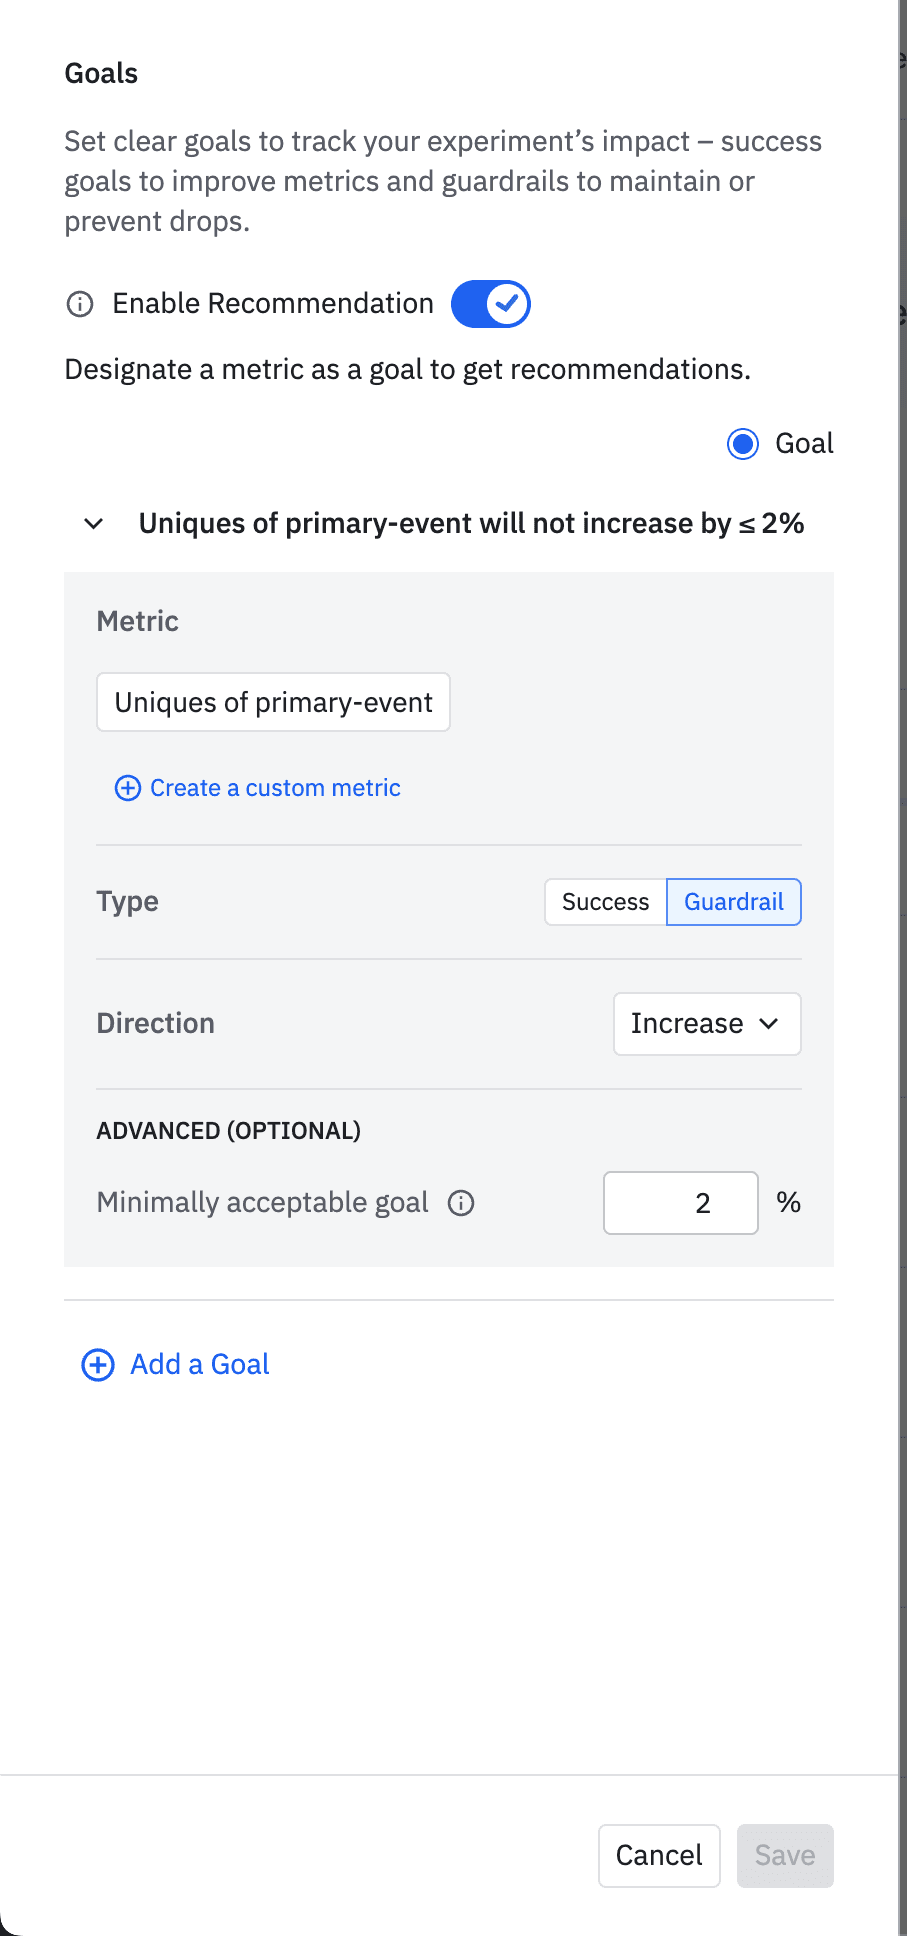Click the Create a custom metric link text
Screen dimensions: 907x1936
275,788
